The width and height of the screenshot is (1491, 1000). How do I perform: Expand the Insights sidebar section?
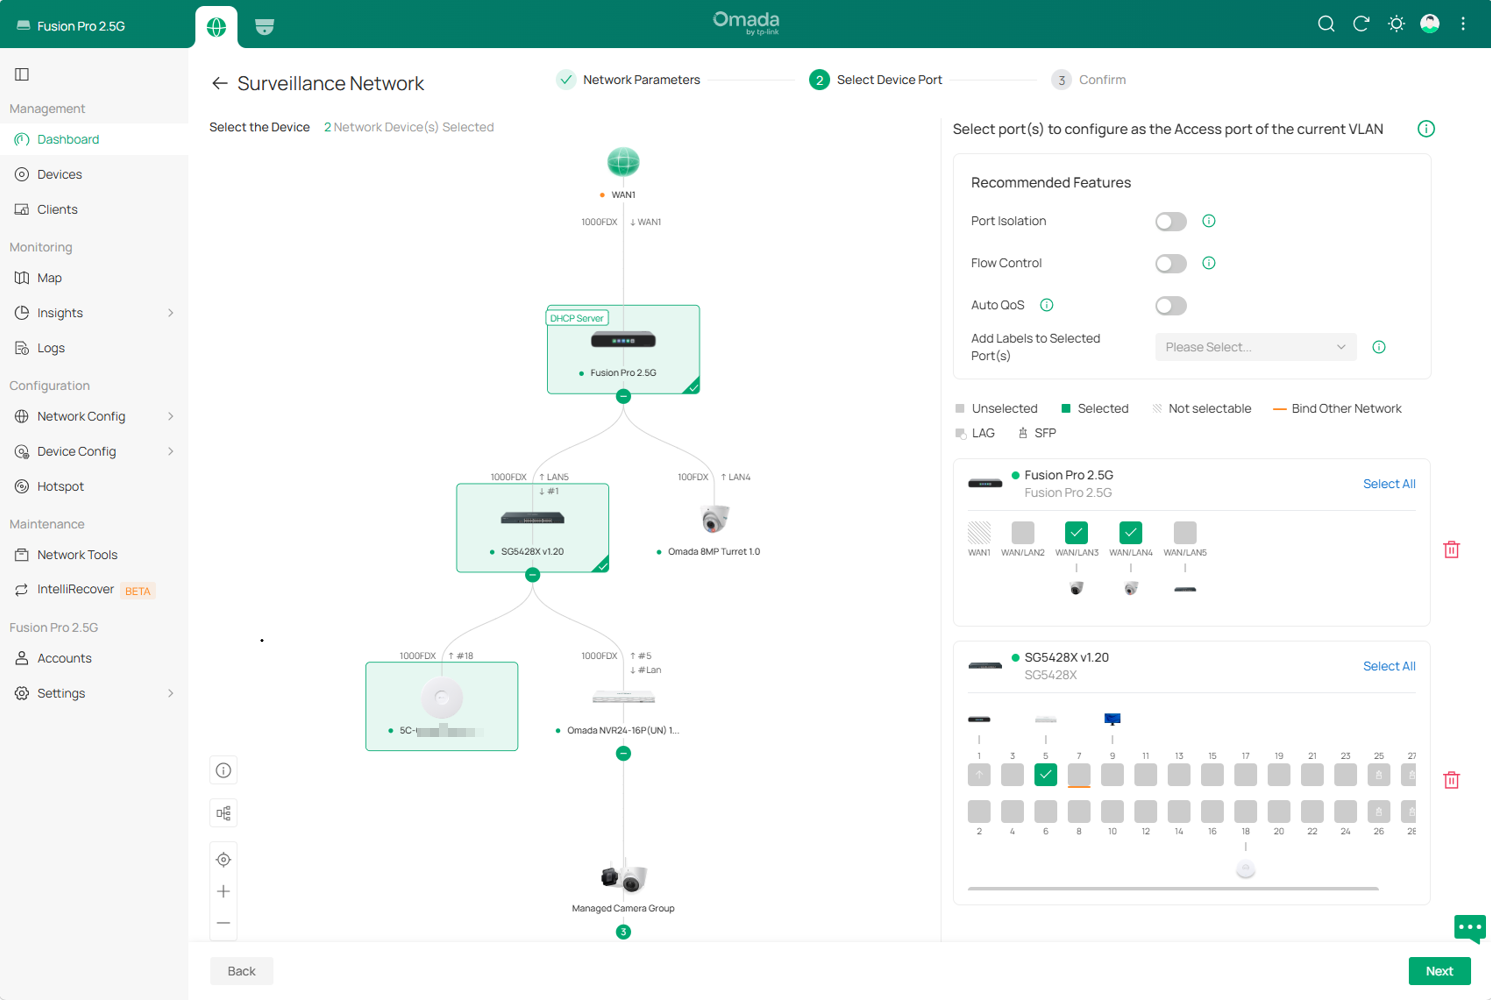pyautogui.click(x=94, y=313)
